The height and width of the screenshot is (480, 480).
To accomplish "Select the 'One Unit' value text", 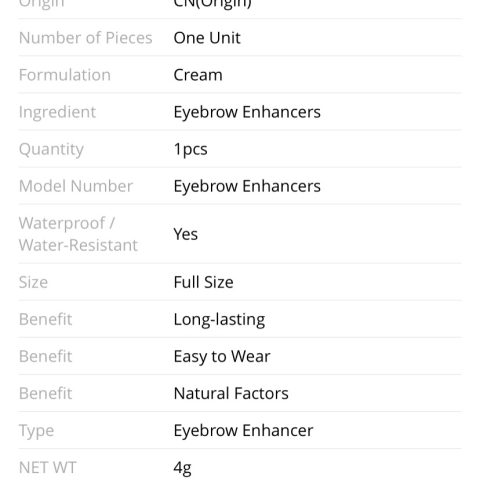I will pos(207,38).
